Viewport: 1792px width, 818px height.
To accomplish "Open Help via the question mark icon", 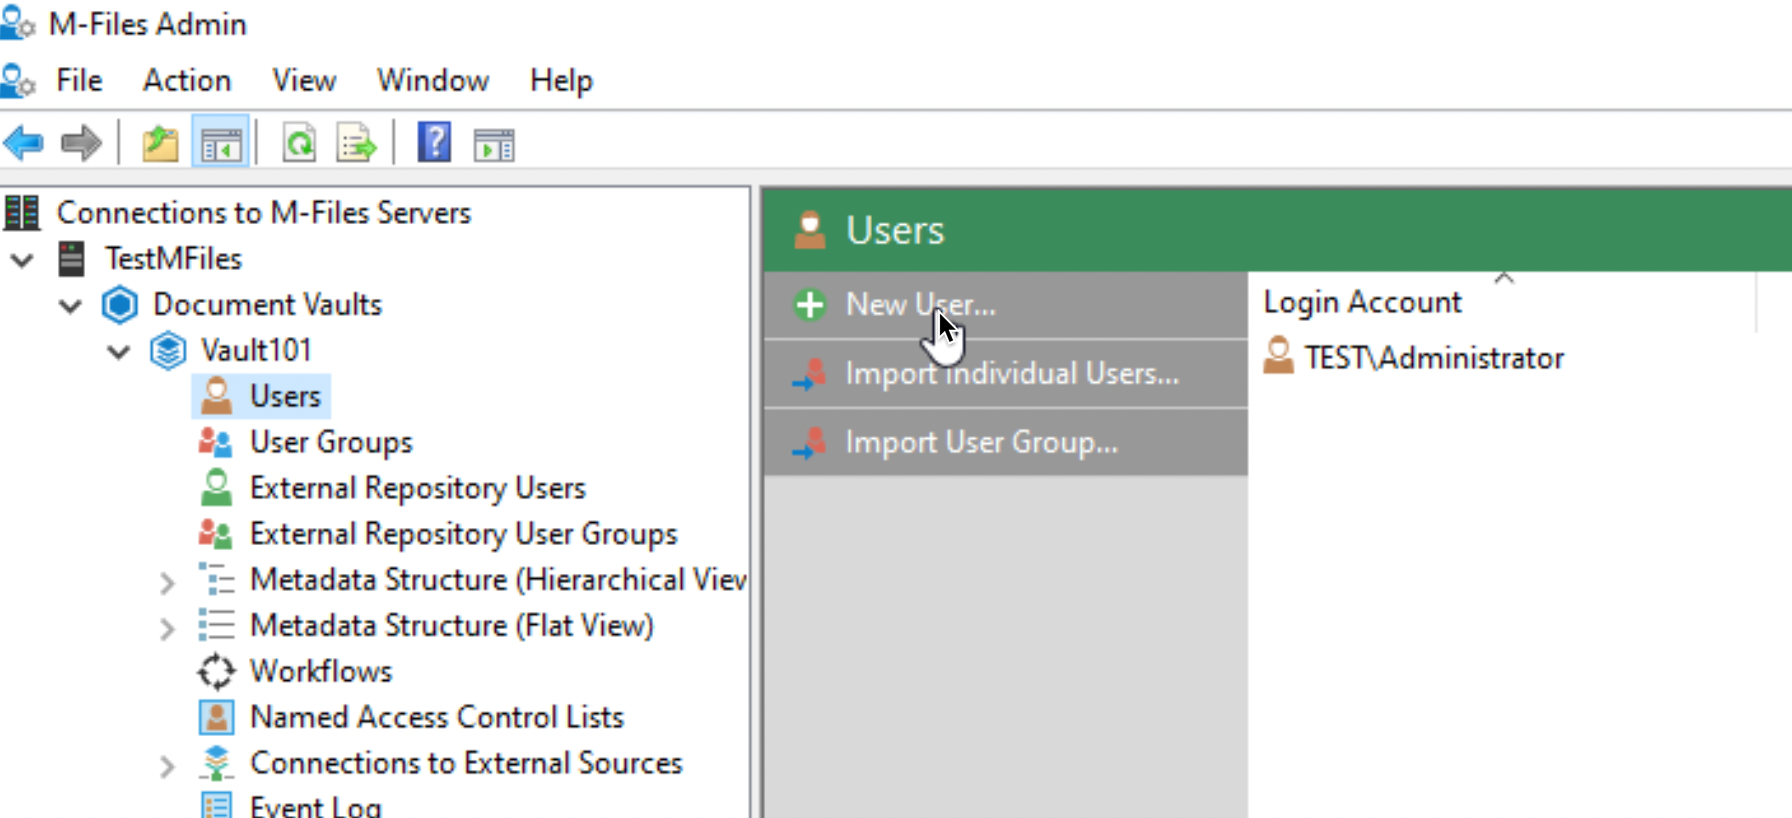I will coord(435,143).
